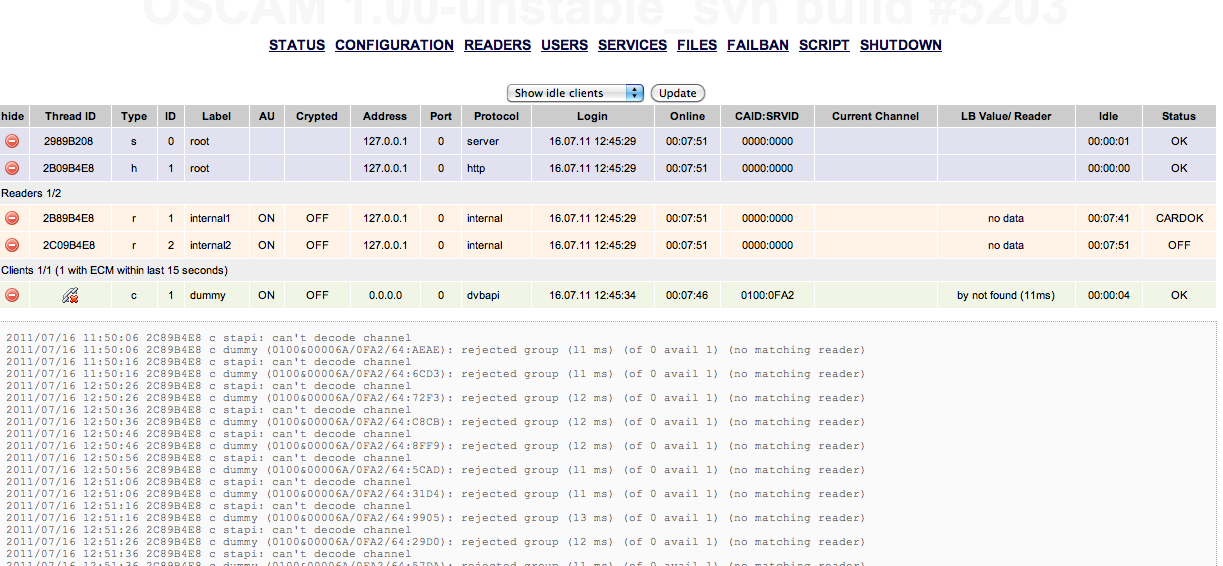Click the 00:07:46 online cell

687,295
